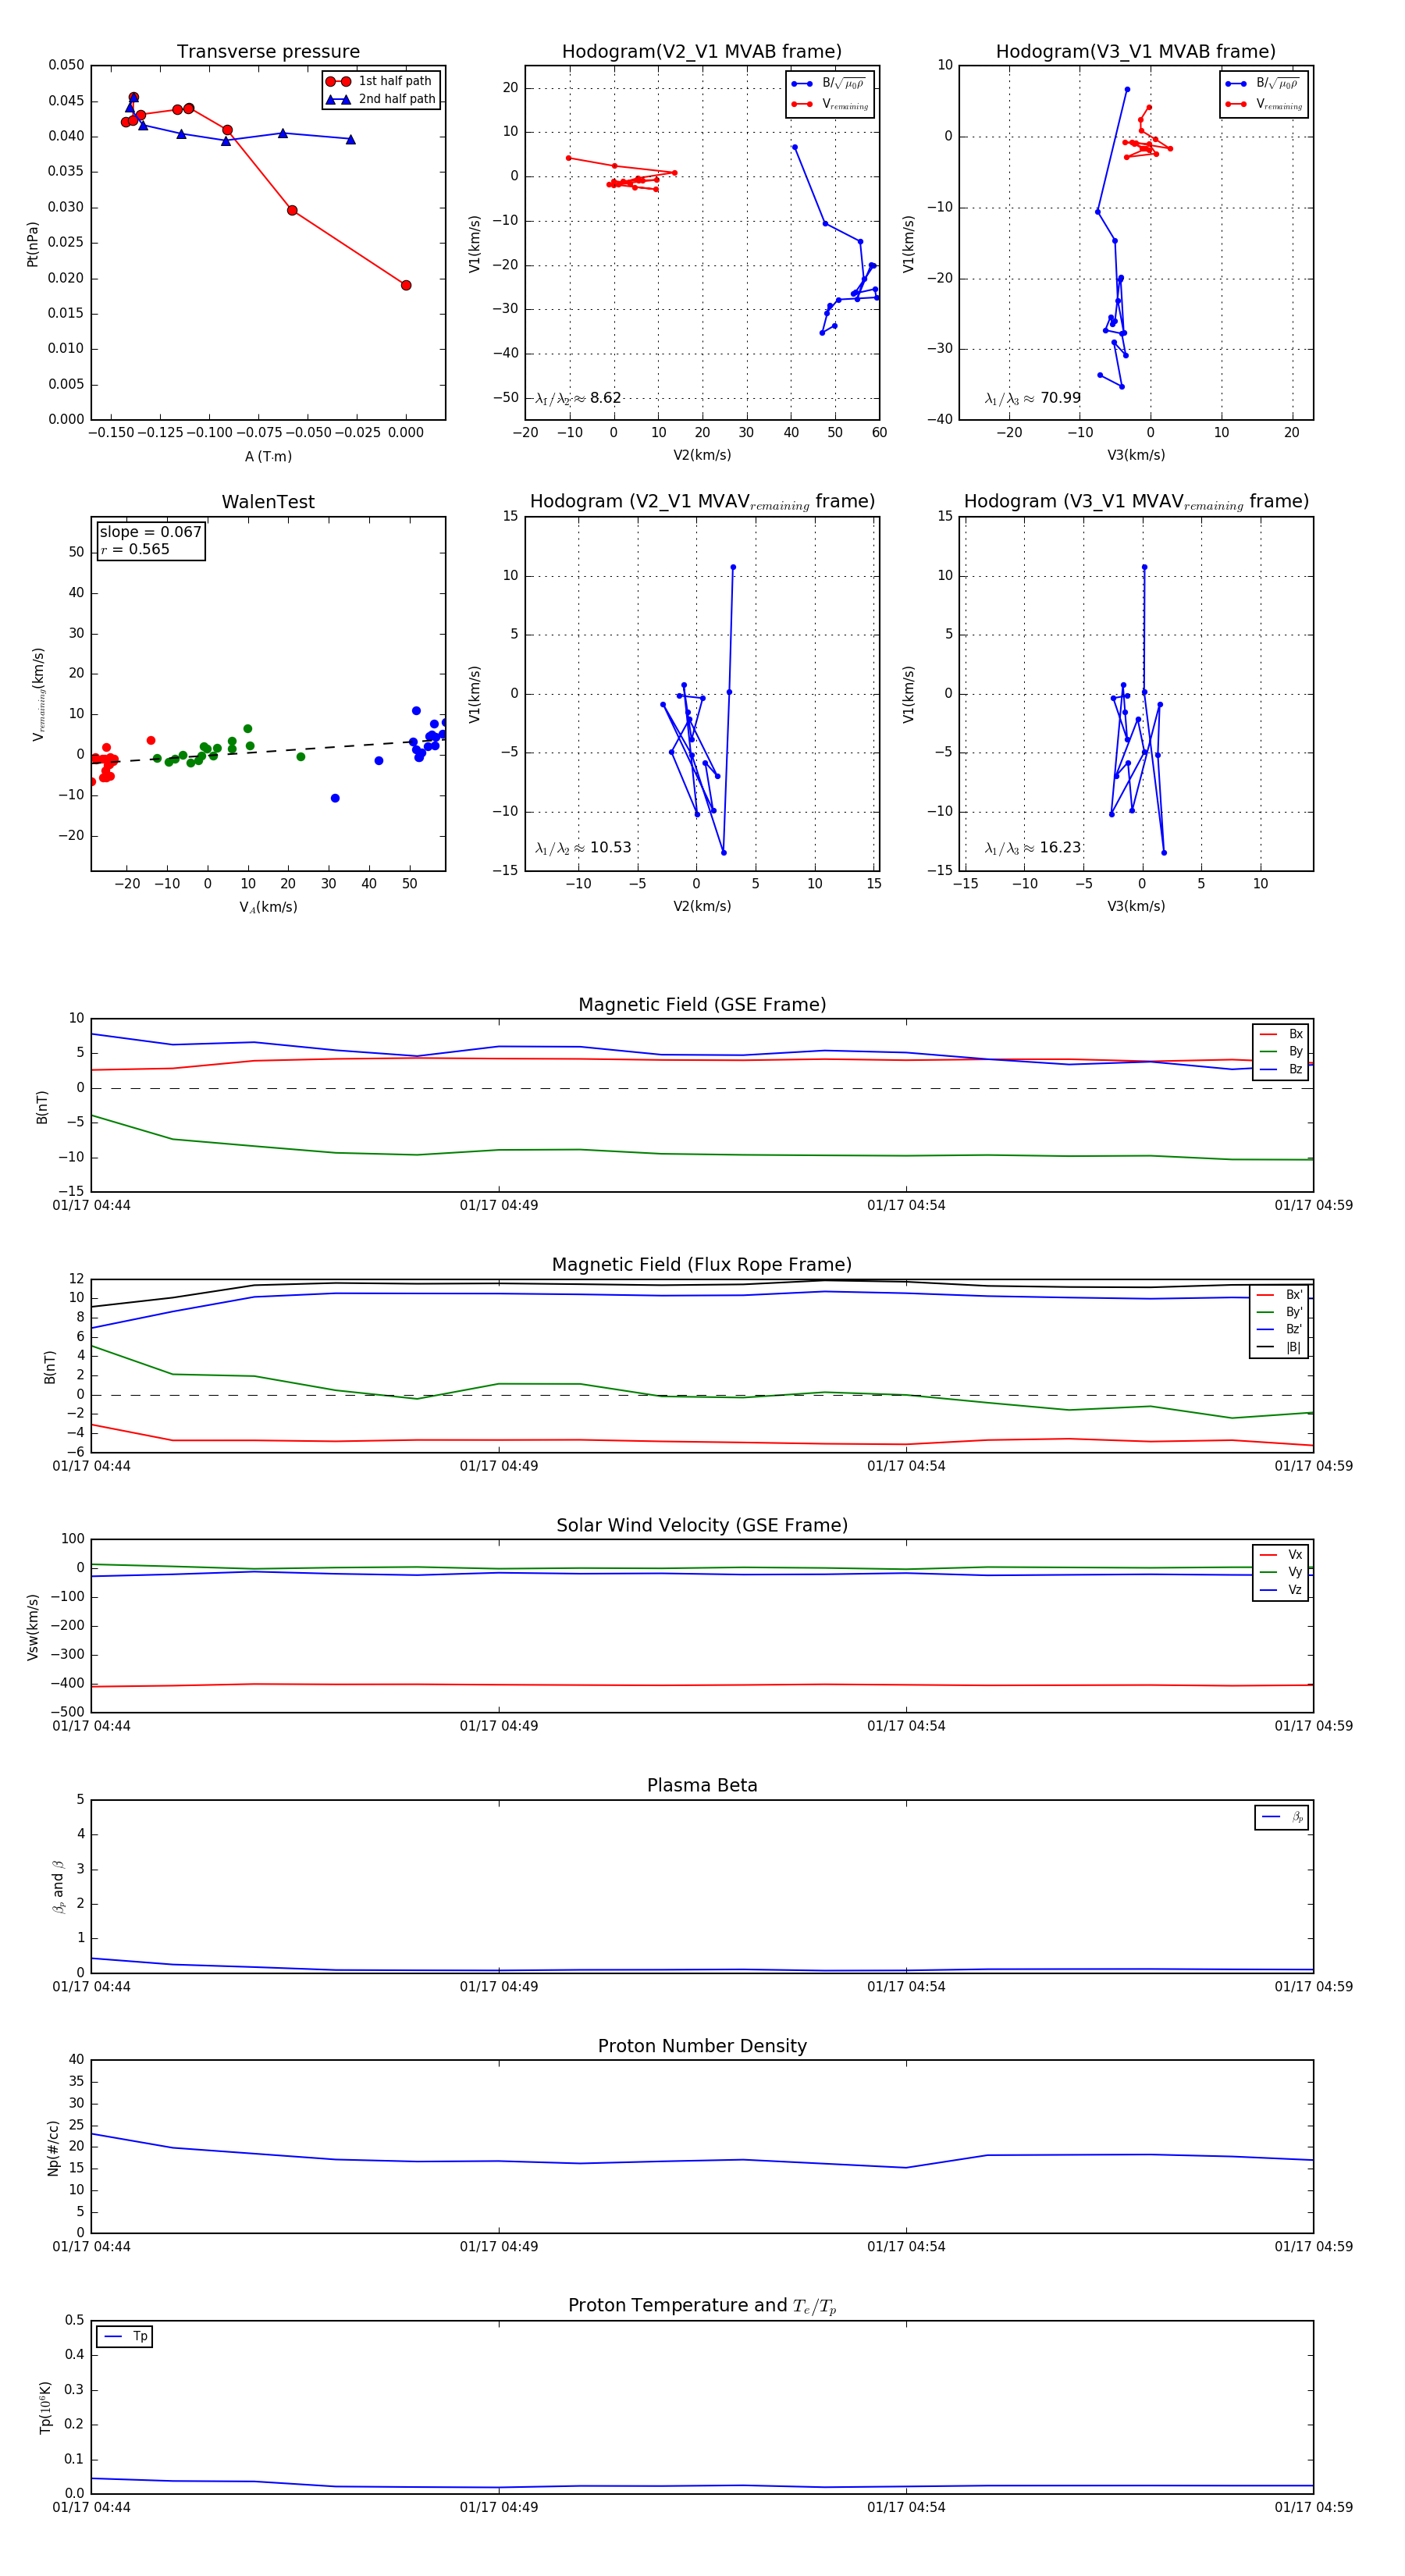
Task: Click B/√(μ0ρ) legend entry in V2_V1 MVAB hodogram
Action: tap(829, 84)
